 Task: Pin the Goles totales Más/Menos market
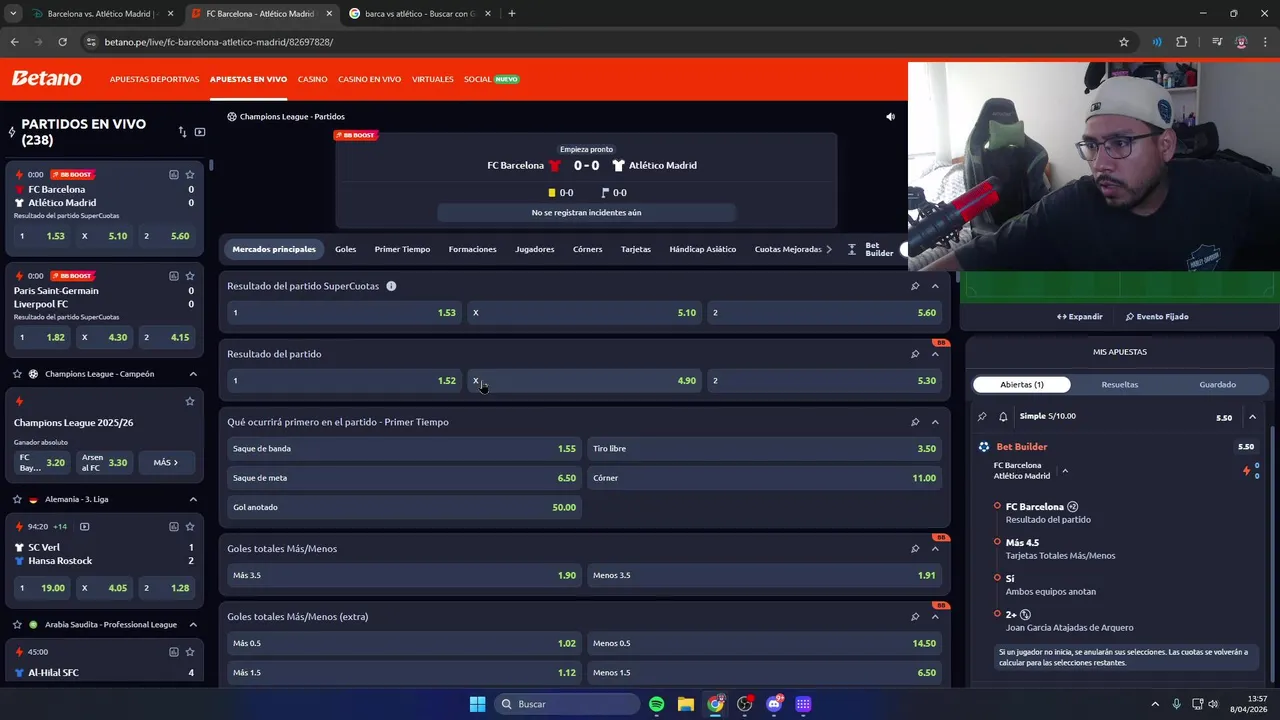tap(915, 549)
